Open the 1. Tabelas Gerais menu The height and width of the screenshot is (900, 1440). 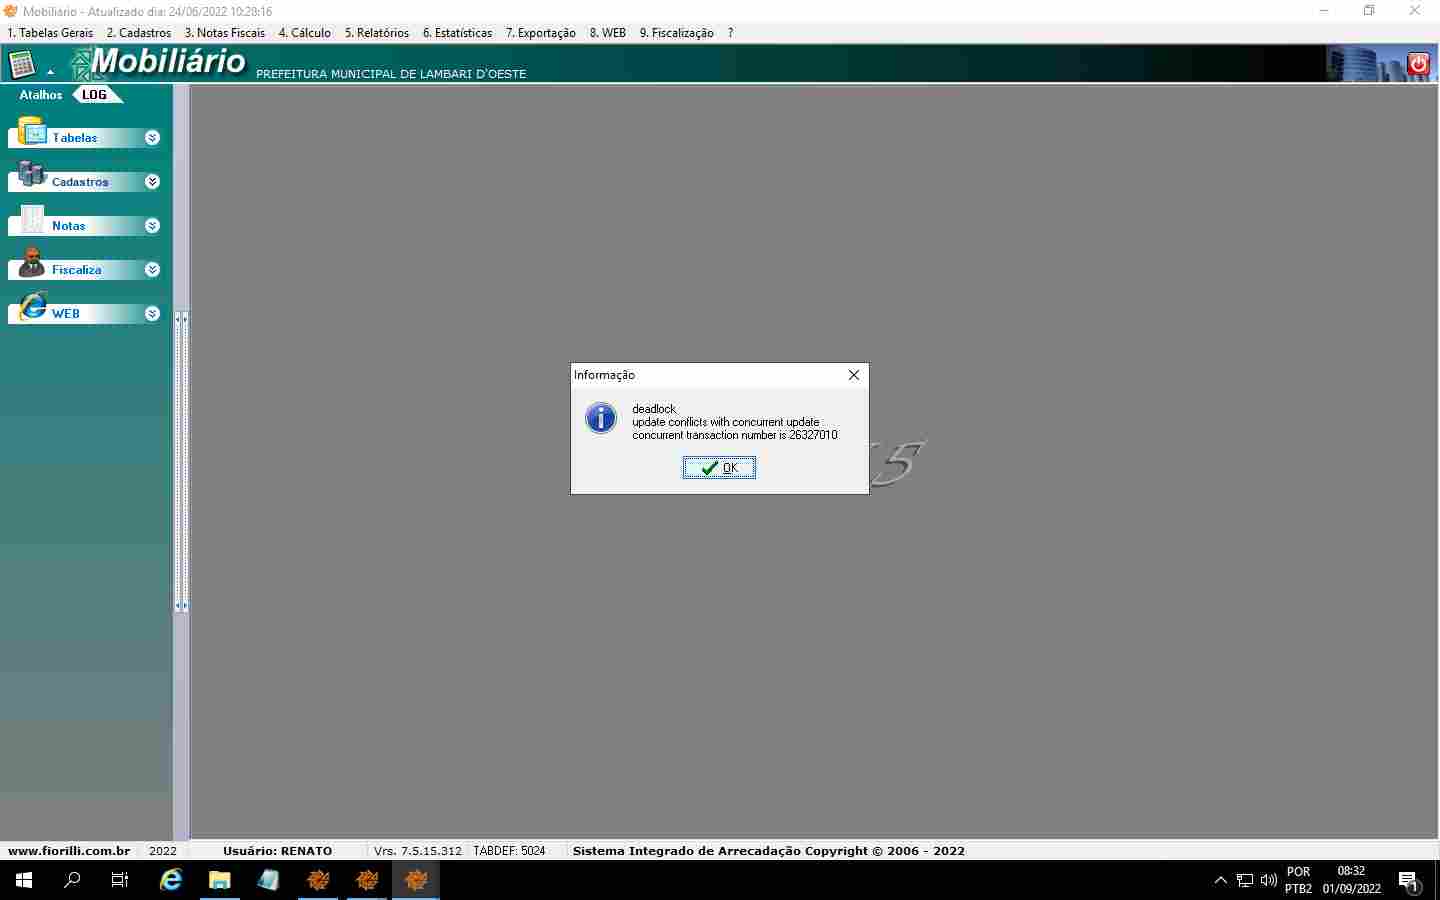click(x=50, y=33)
